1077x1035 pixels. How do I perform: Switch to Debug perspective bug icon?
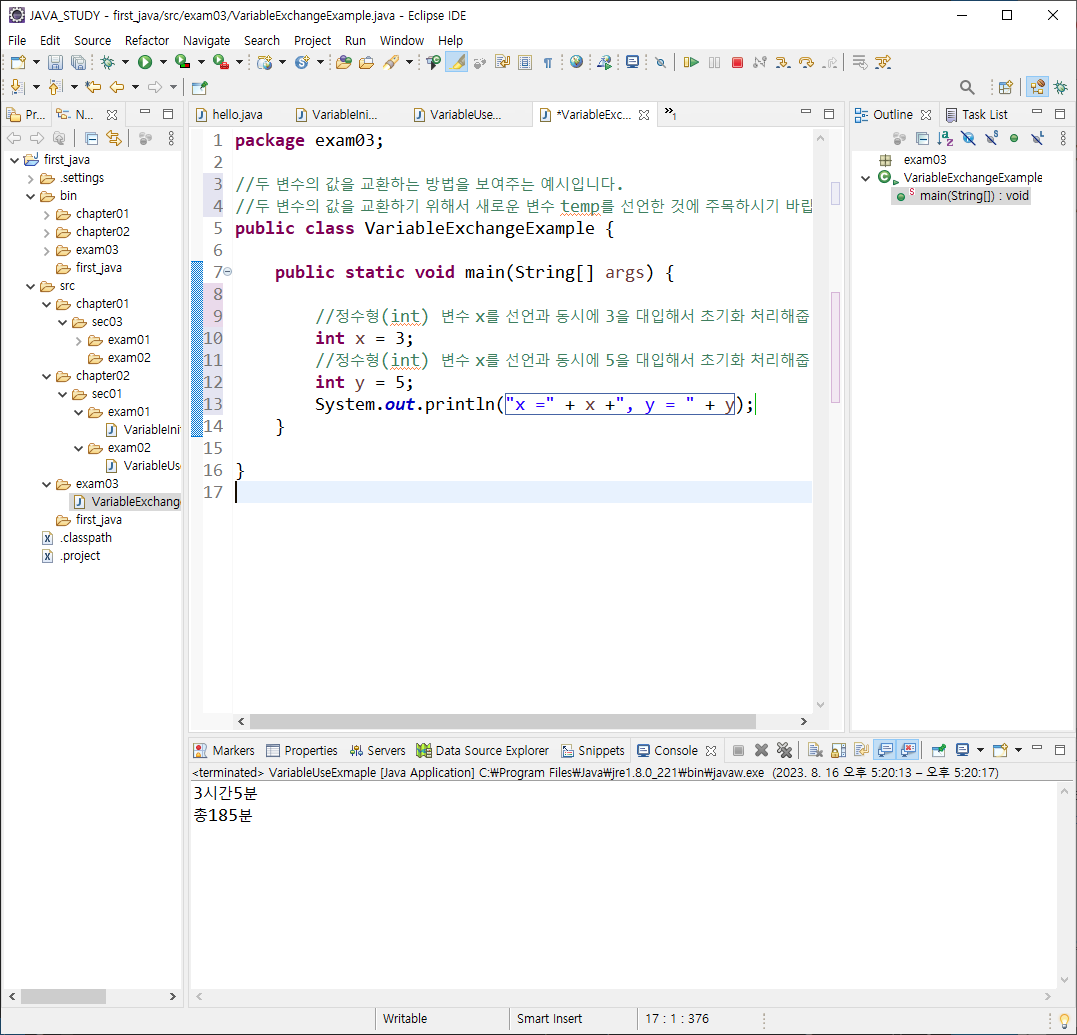point(1061,87)
